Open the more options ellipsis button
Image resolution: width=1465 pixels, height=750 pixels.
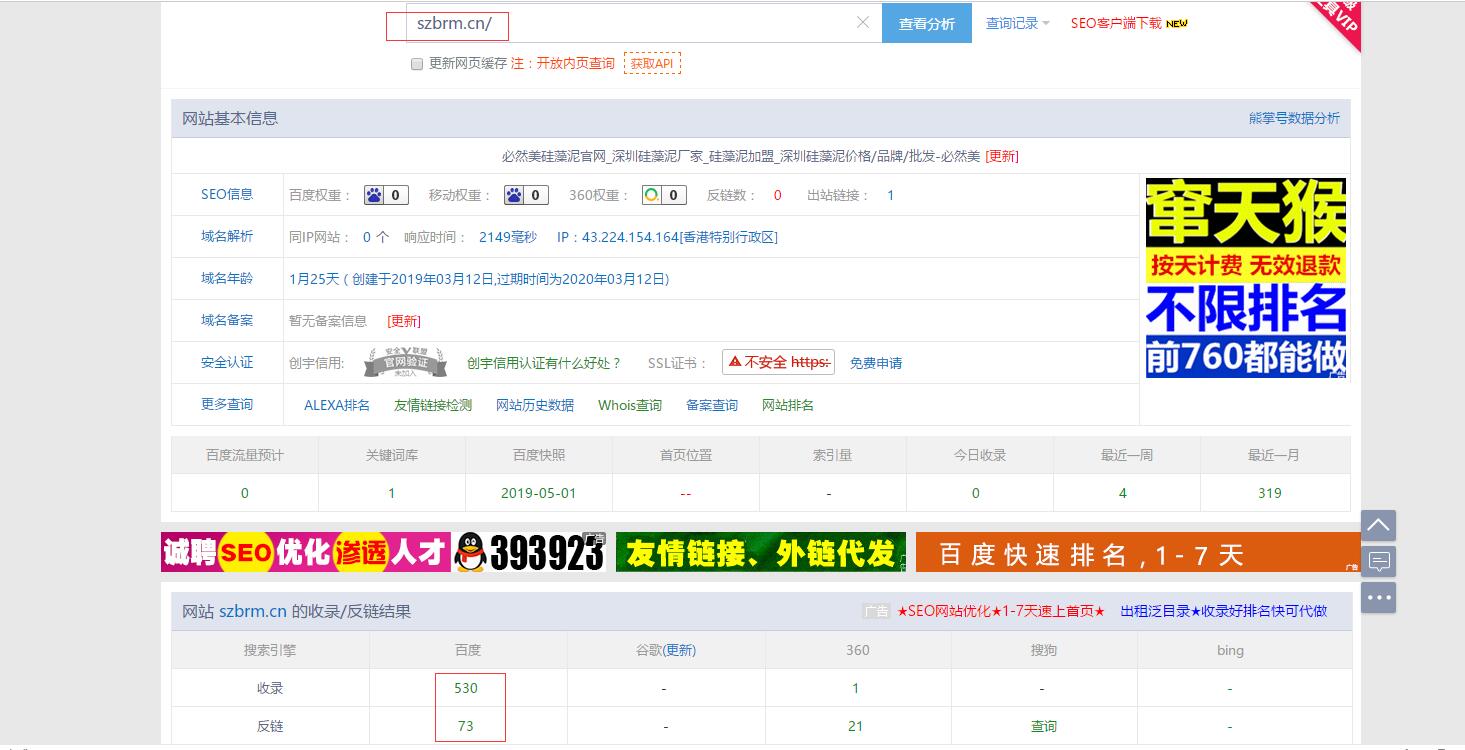(1378, 597)
